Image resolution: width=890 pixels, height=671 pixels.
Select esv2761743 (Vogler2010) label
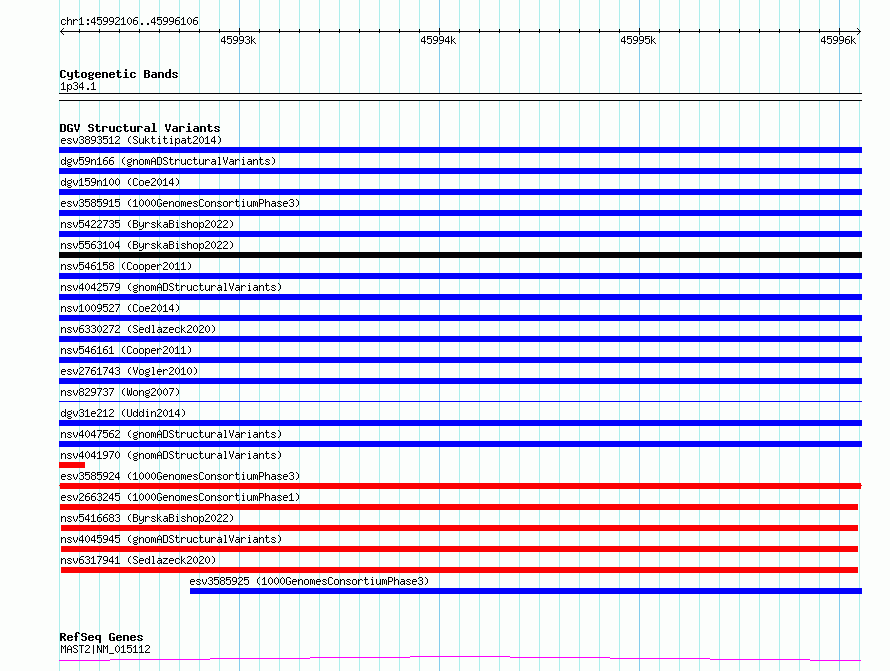[129, 371]
